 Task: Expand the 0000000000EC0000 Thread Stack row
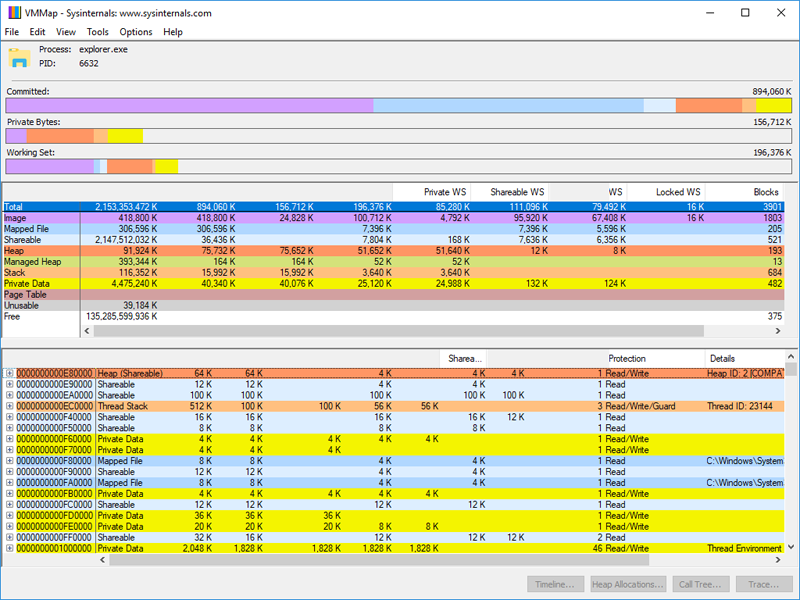click(9, 406)
